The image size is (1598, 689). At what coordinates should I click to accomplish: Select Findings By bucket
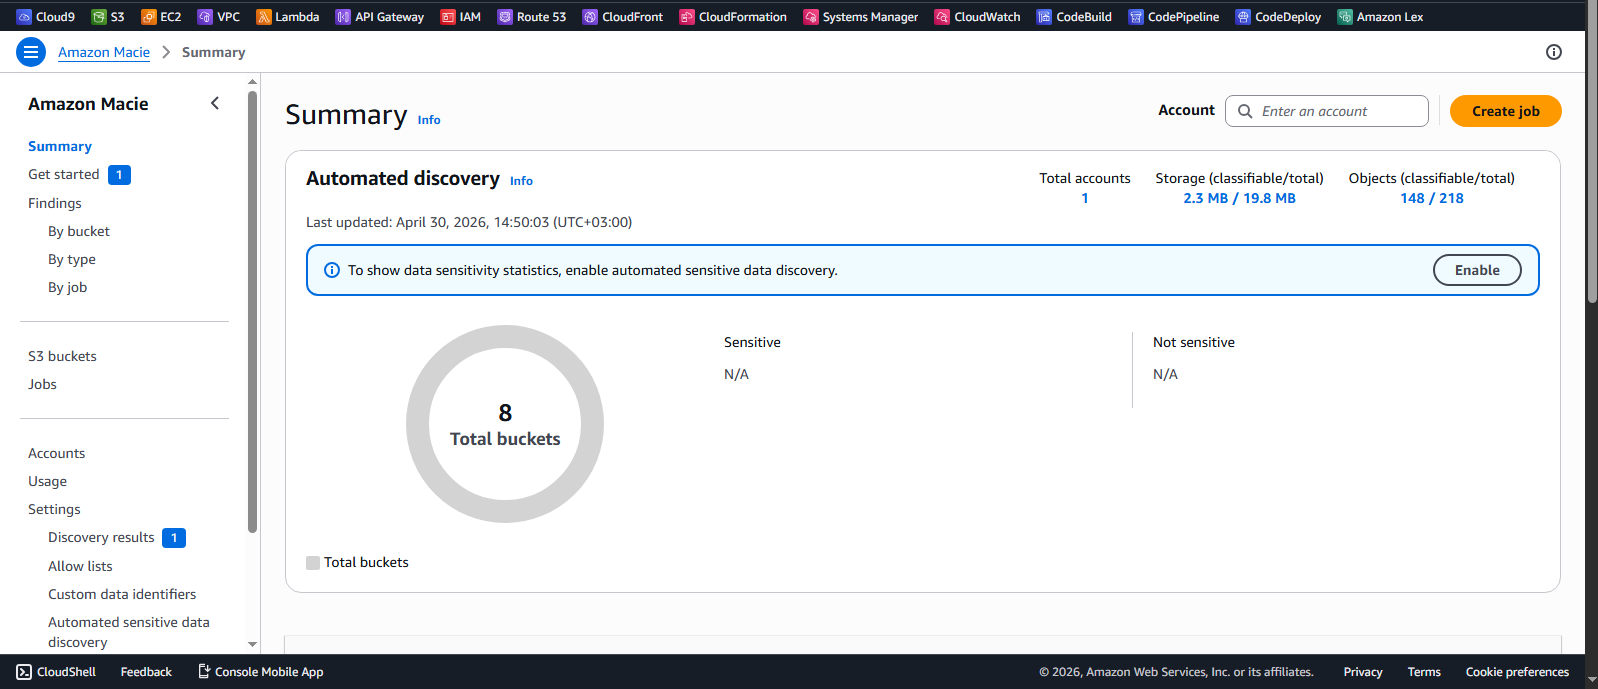click(79, 231)
